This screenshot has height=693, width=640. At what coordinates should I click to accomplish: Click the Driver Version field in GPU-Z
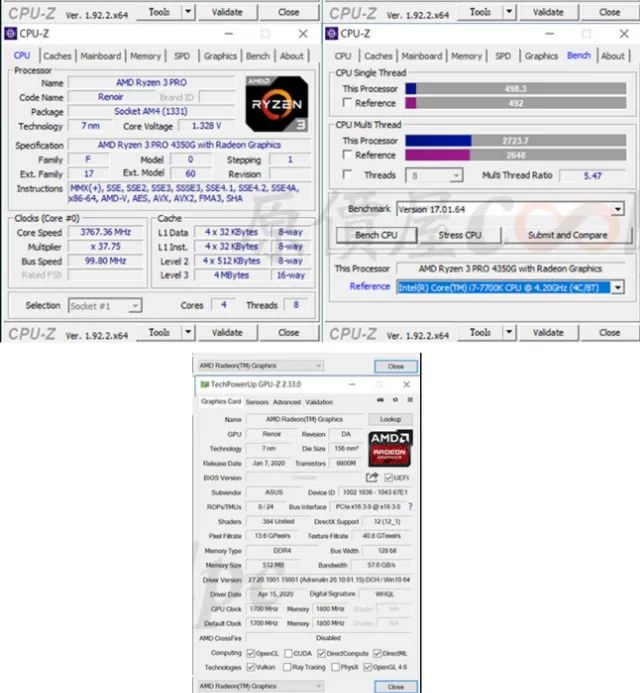click(x=329, y=579)
